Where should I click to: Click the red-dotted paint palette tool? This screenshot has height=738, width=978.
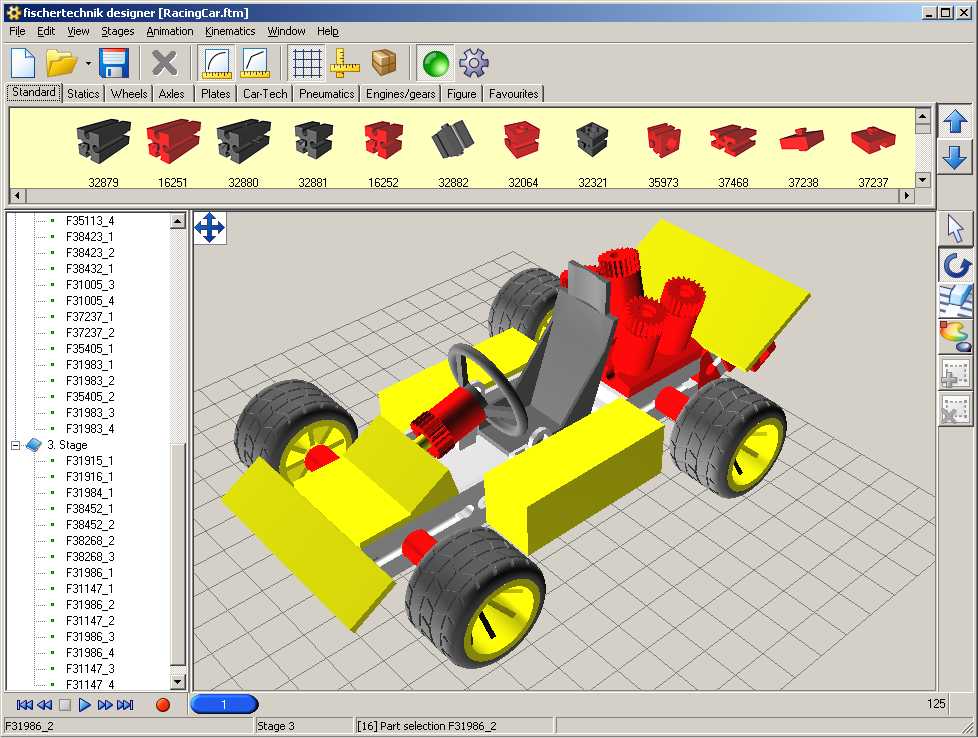pos(955,336)
